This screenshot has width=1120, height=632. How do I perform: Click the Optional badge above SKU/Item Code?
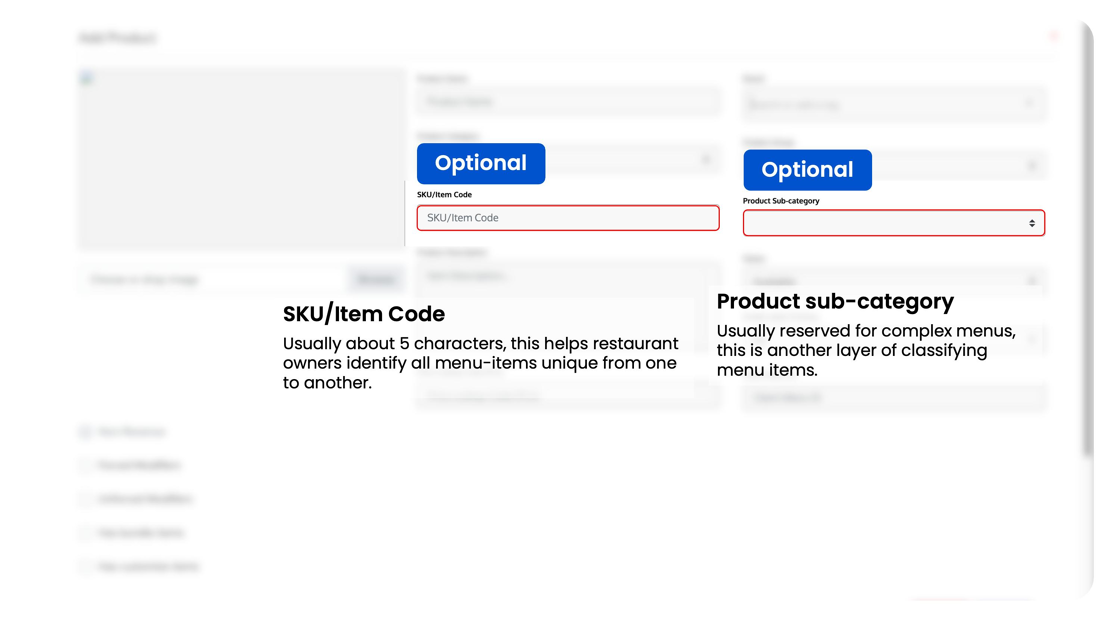tap(481, 164)
